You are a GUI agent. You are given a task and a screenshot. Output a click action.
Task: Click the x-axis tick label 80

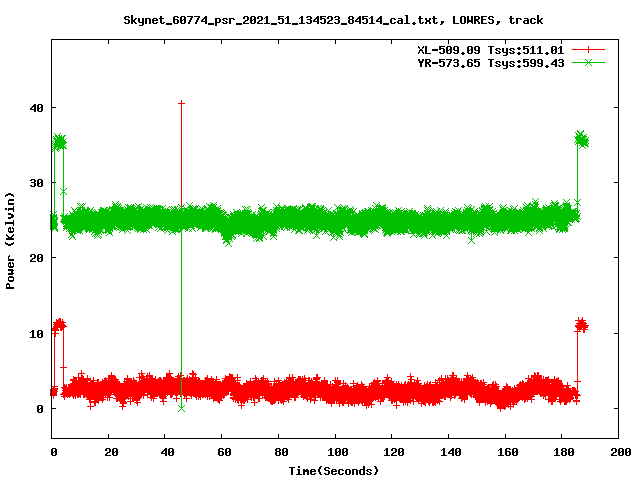(281, 452)
